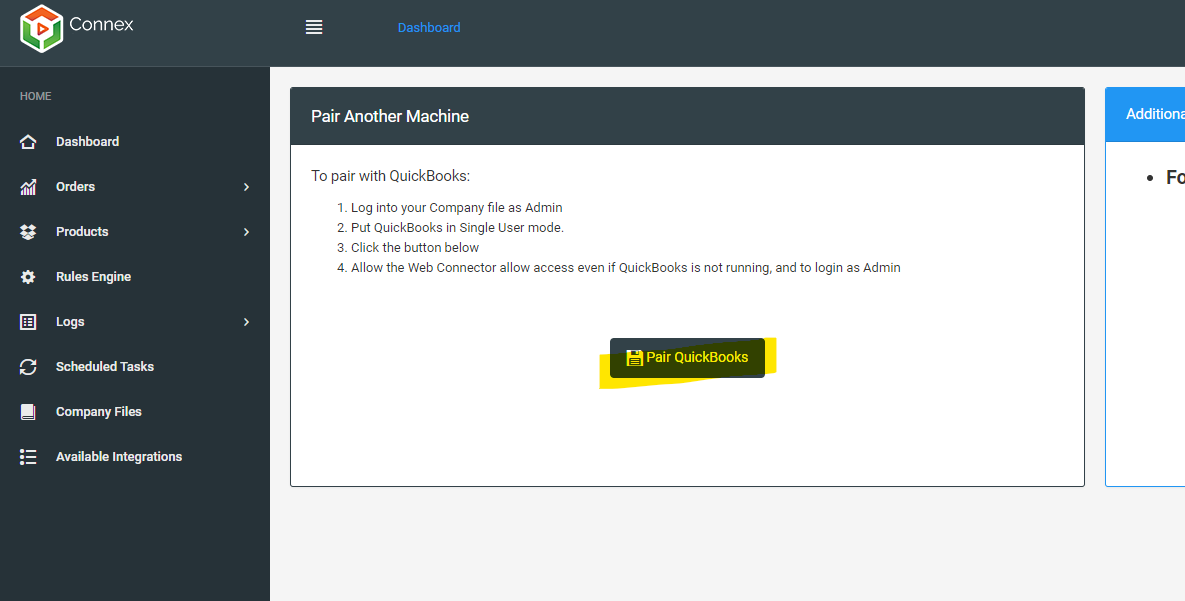The image size is (1185, 601).
Task: Open the Logs menu item
Action: point(70,322)
